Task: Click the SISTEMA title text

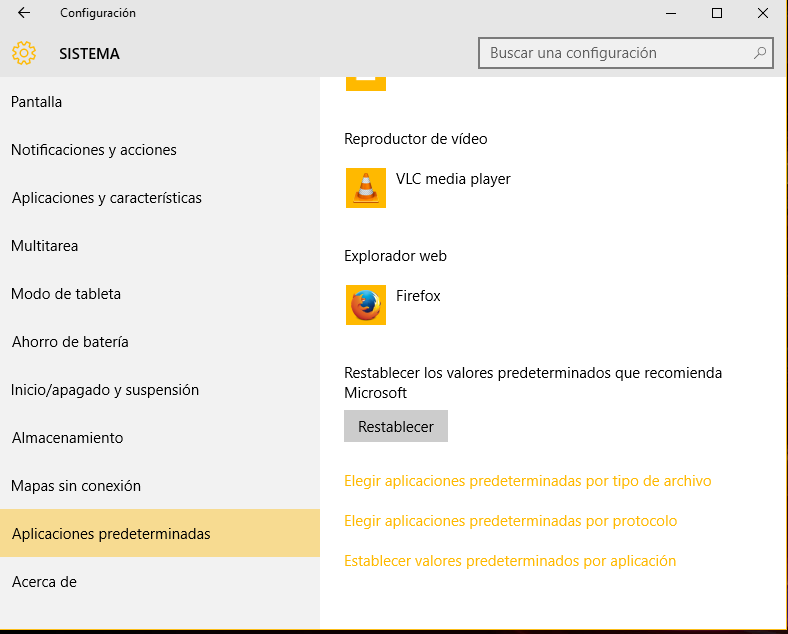Action: click(x=89, y=54)
